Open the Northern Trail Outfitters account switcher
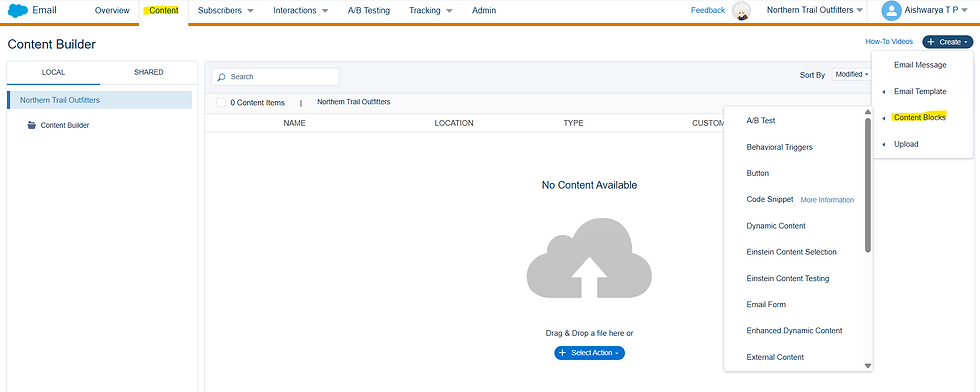 (x=815, y=11)
